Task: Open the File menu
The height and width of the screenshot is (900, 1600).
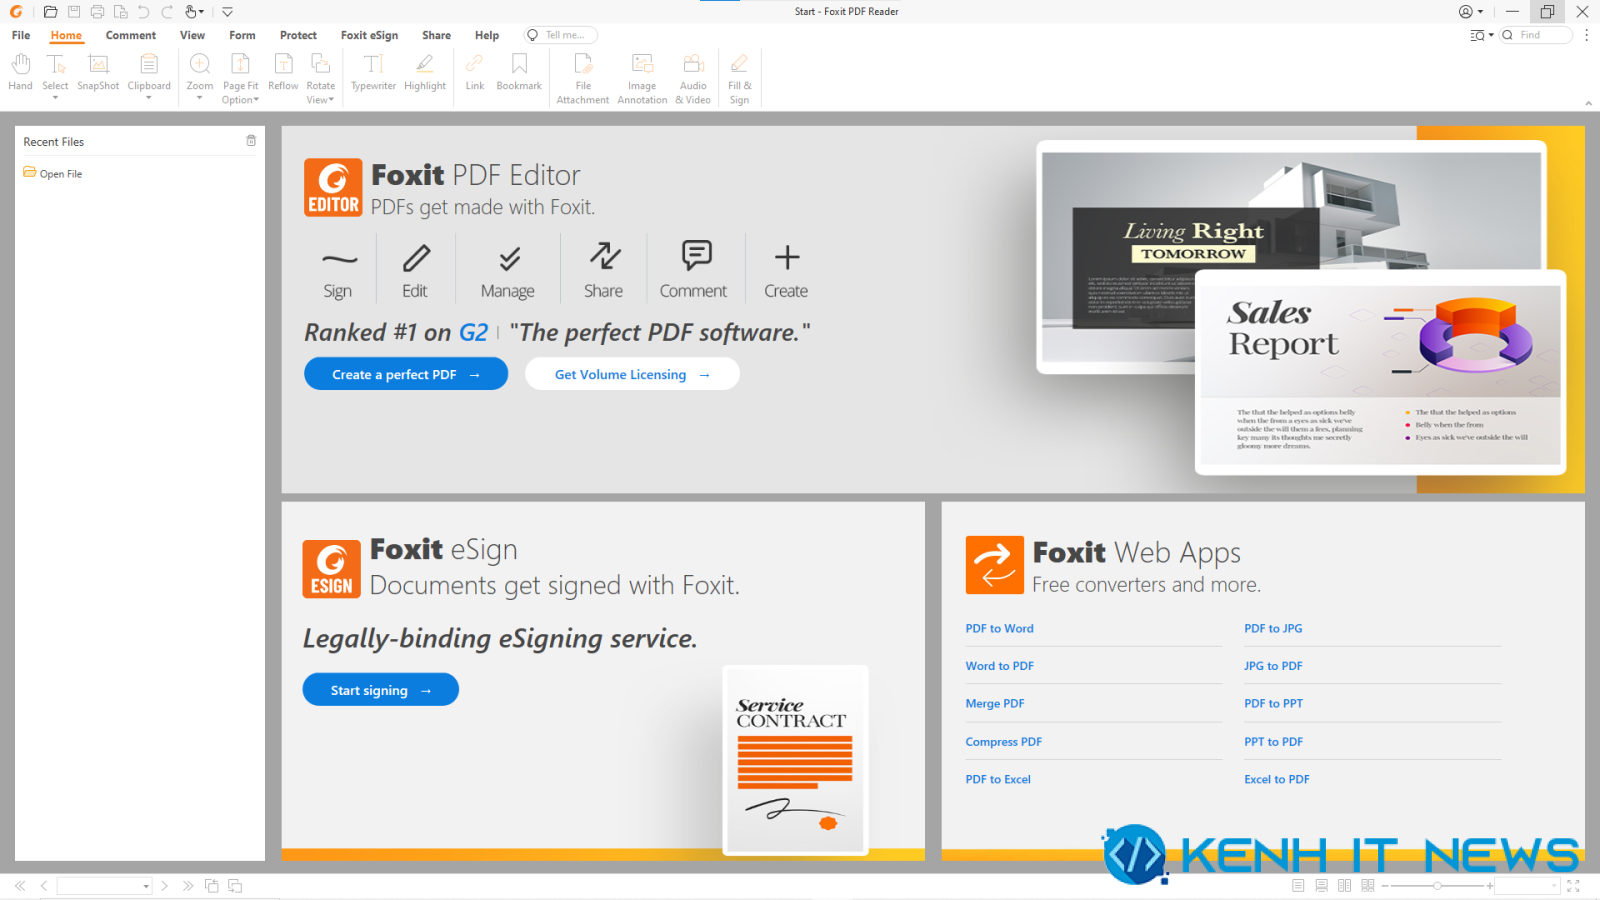Action: click(x=21, y=35)
